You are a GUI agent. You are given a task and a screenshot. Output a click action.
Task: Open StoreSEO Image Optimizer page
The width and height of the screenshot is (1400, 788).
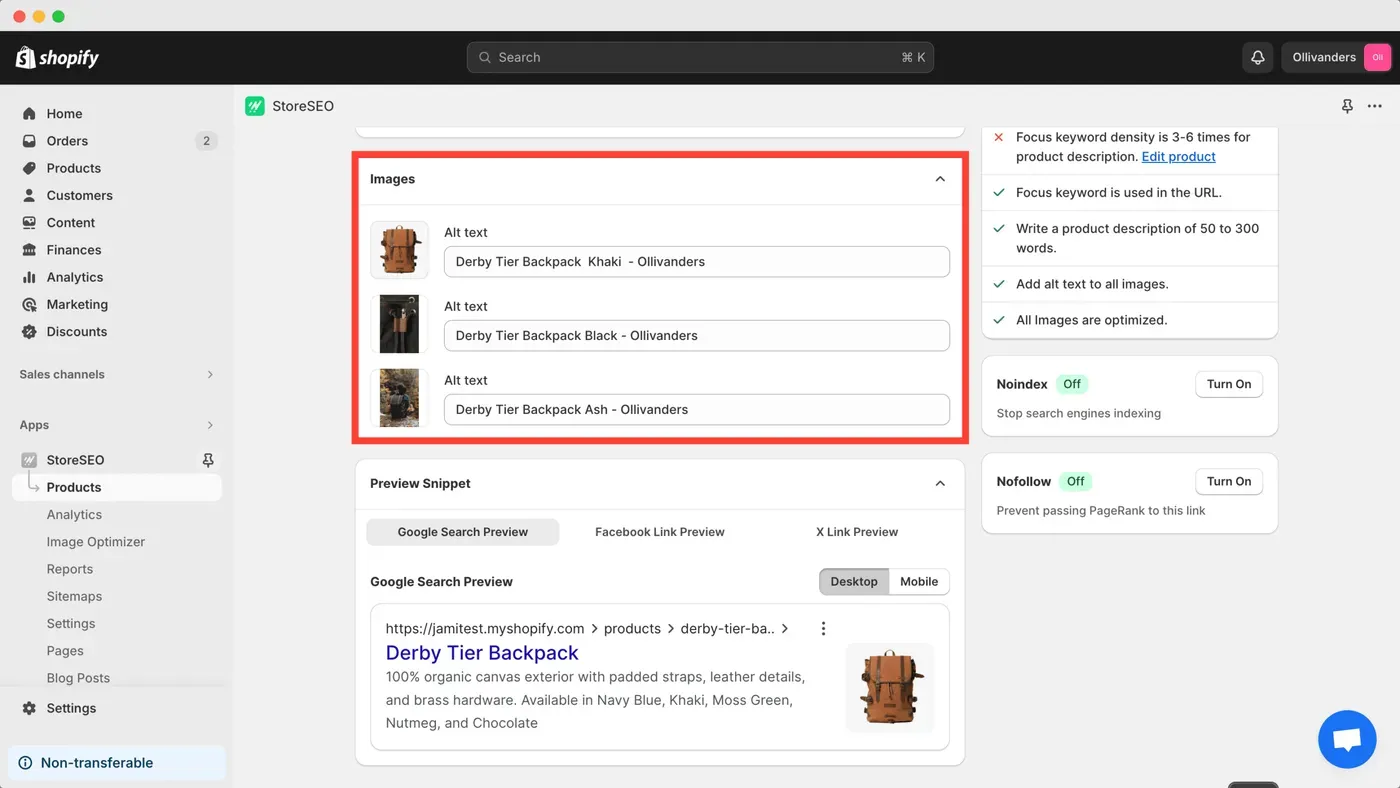coord(96,542)
